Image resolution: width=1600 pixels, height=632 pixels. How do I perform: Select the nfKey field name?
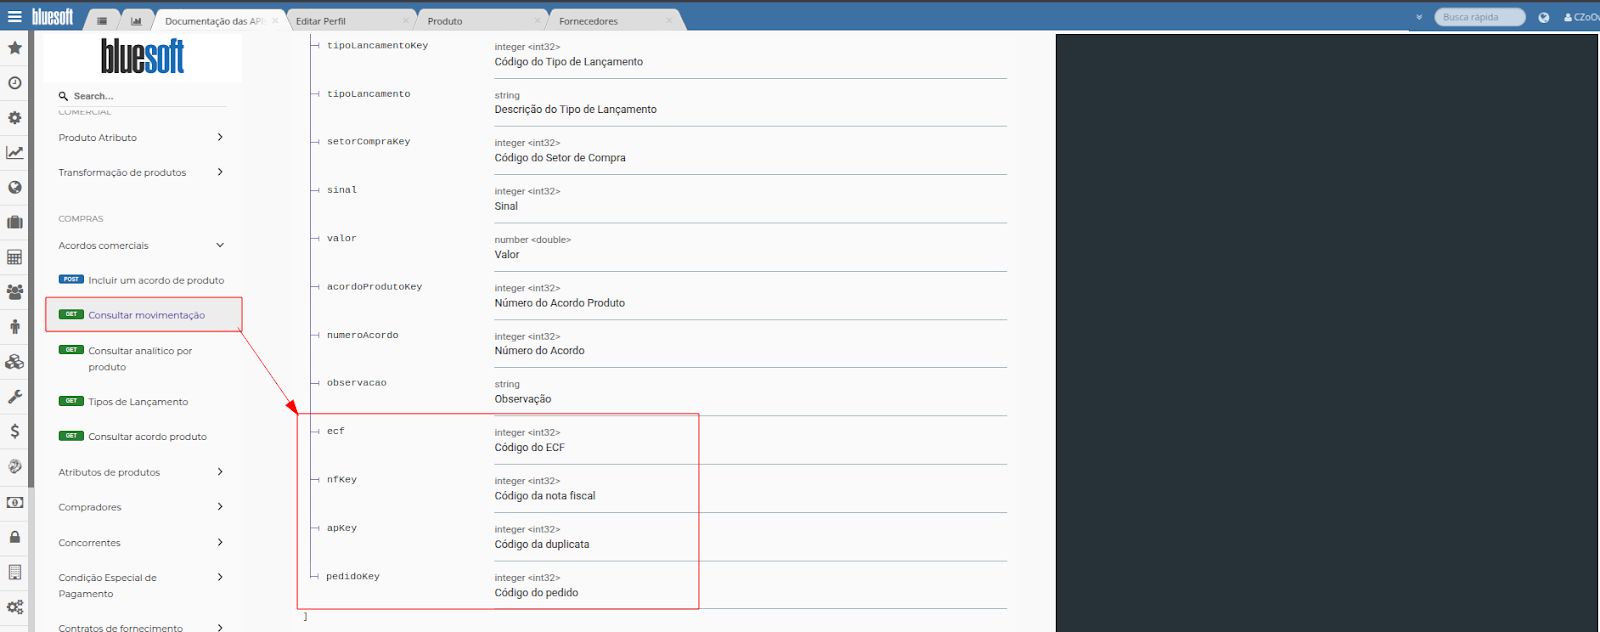click(x=341, y=480)
